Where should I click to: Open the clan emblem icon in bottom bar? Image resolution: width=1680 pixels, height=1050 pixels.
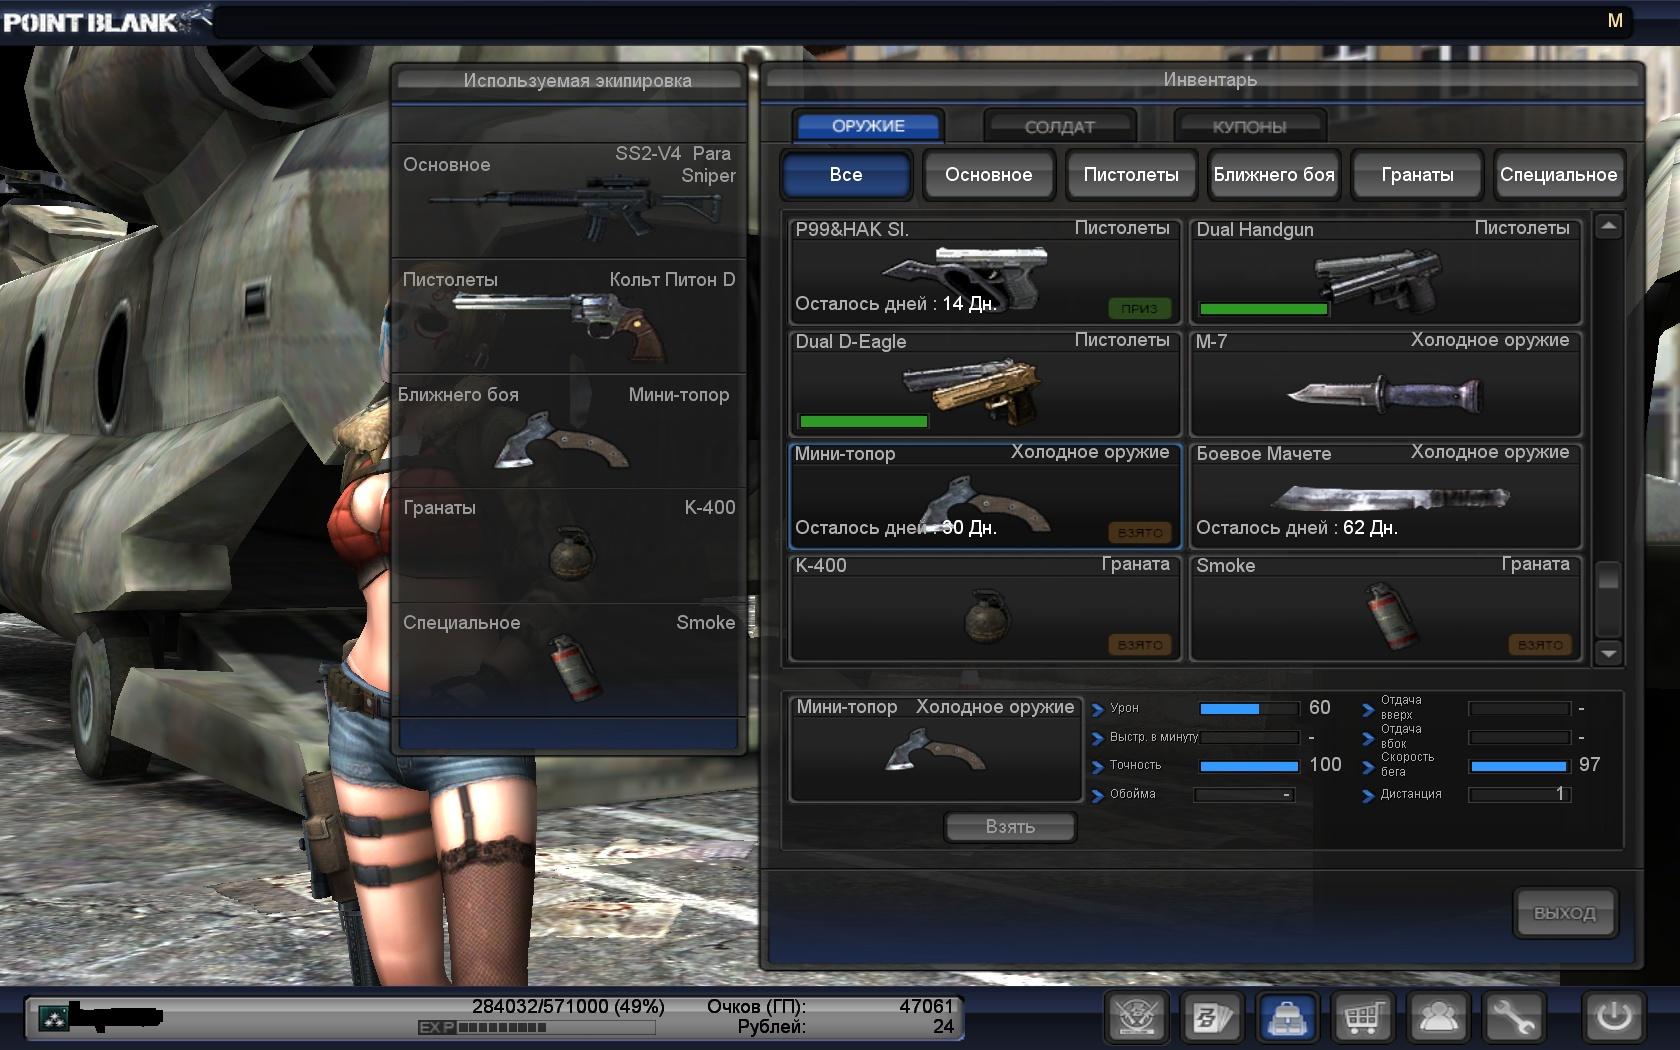click(x=1136, y=1018)
